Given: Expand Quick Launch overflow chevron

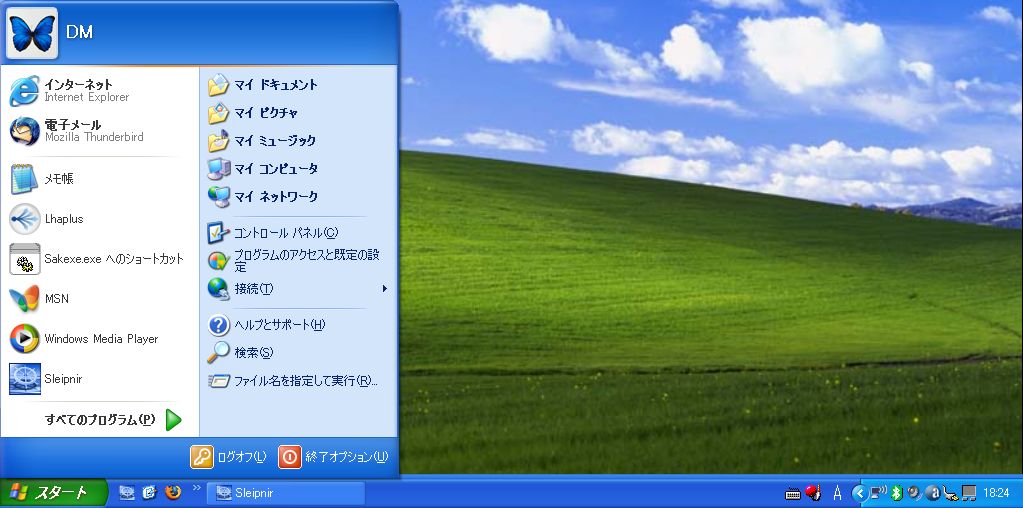Looking at the screenshot, I should [x=196, y=487].
